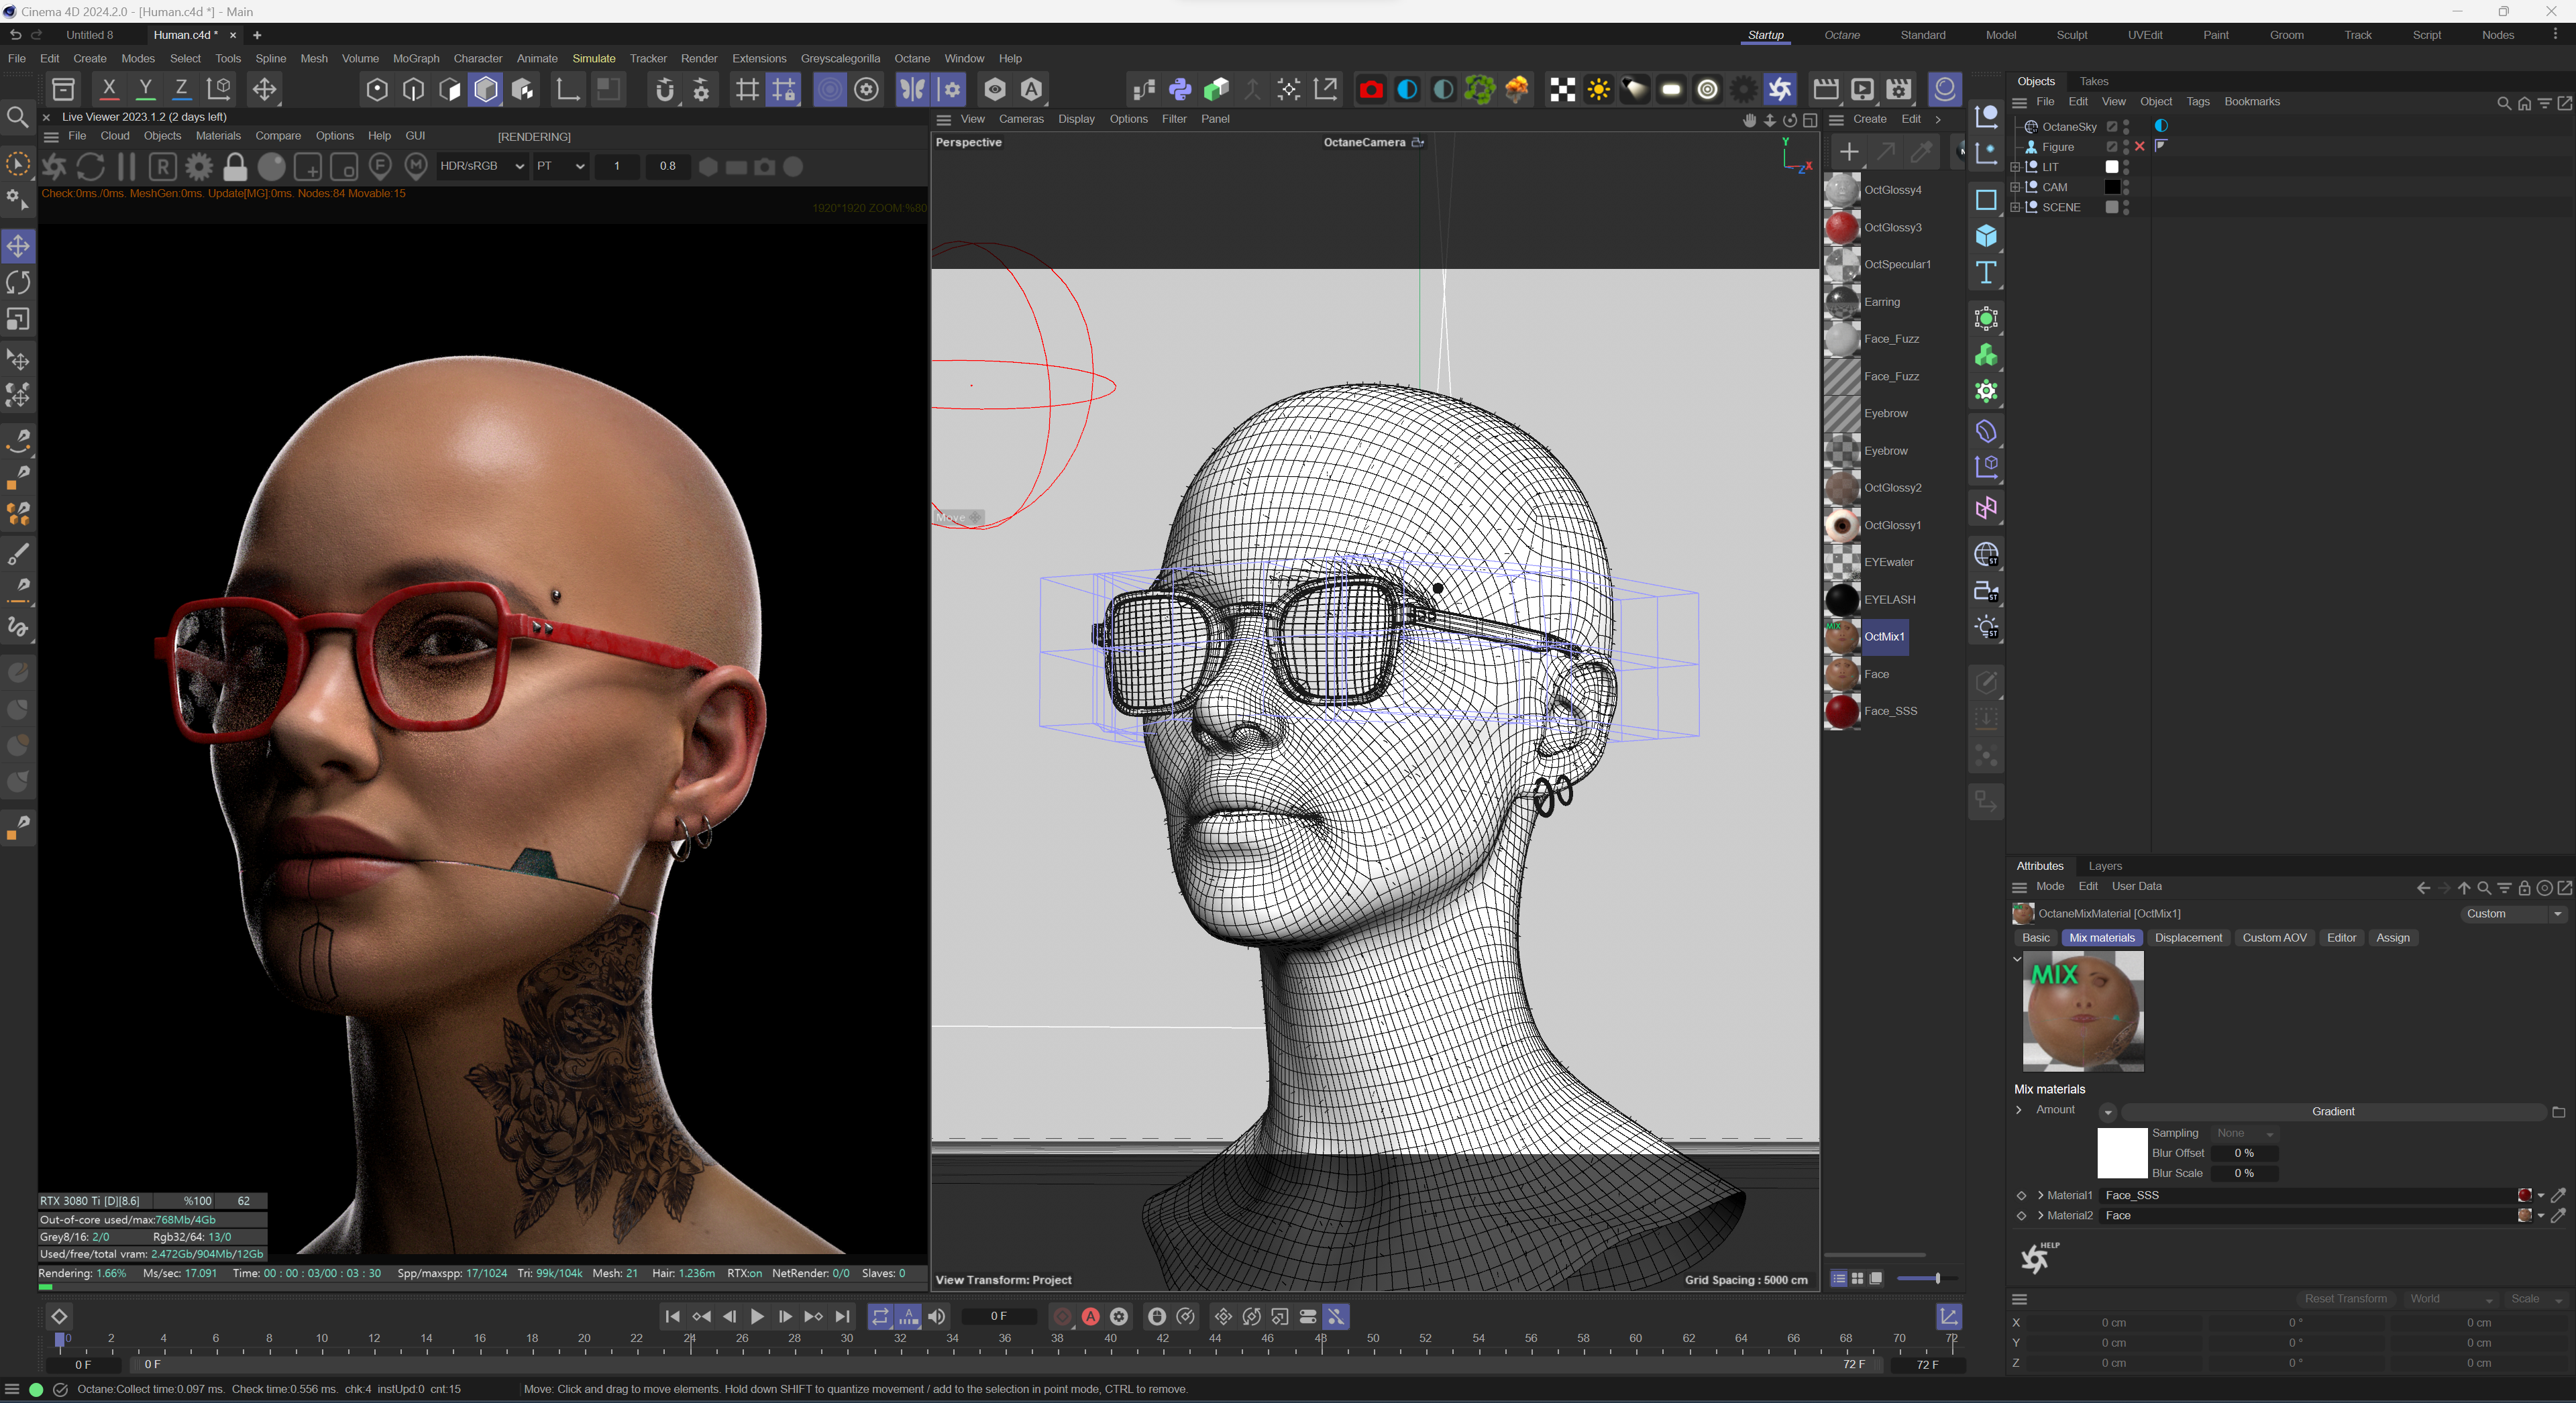Click the Text spline tool icon
Image resolution: width=2576 pixels, height=1403 pixels.
pos(1986,273)
